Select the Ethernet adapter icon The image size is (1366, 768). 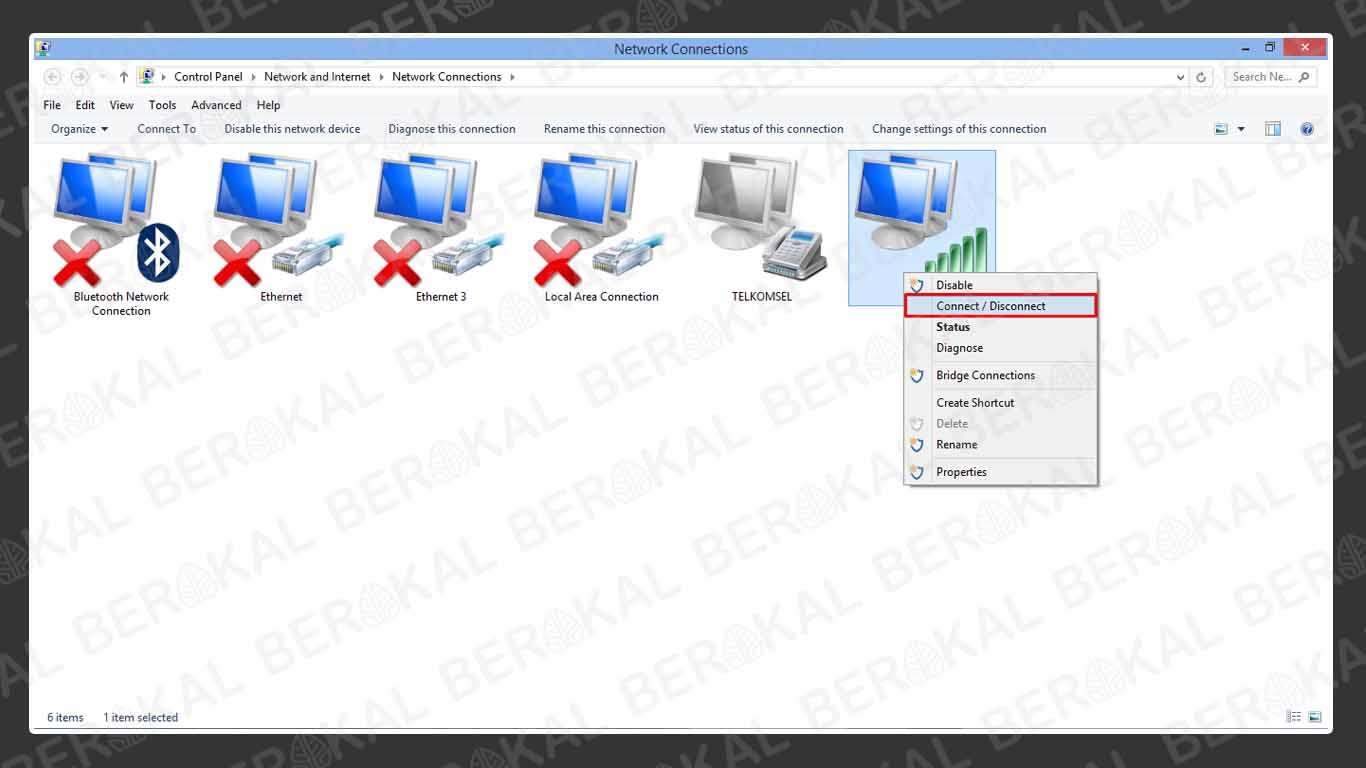click(x=280, y=220)
